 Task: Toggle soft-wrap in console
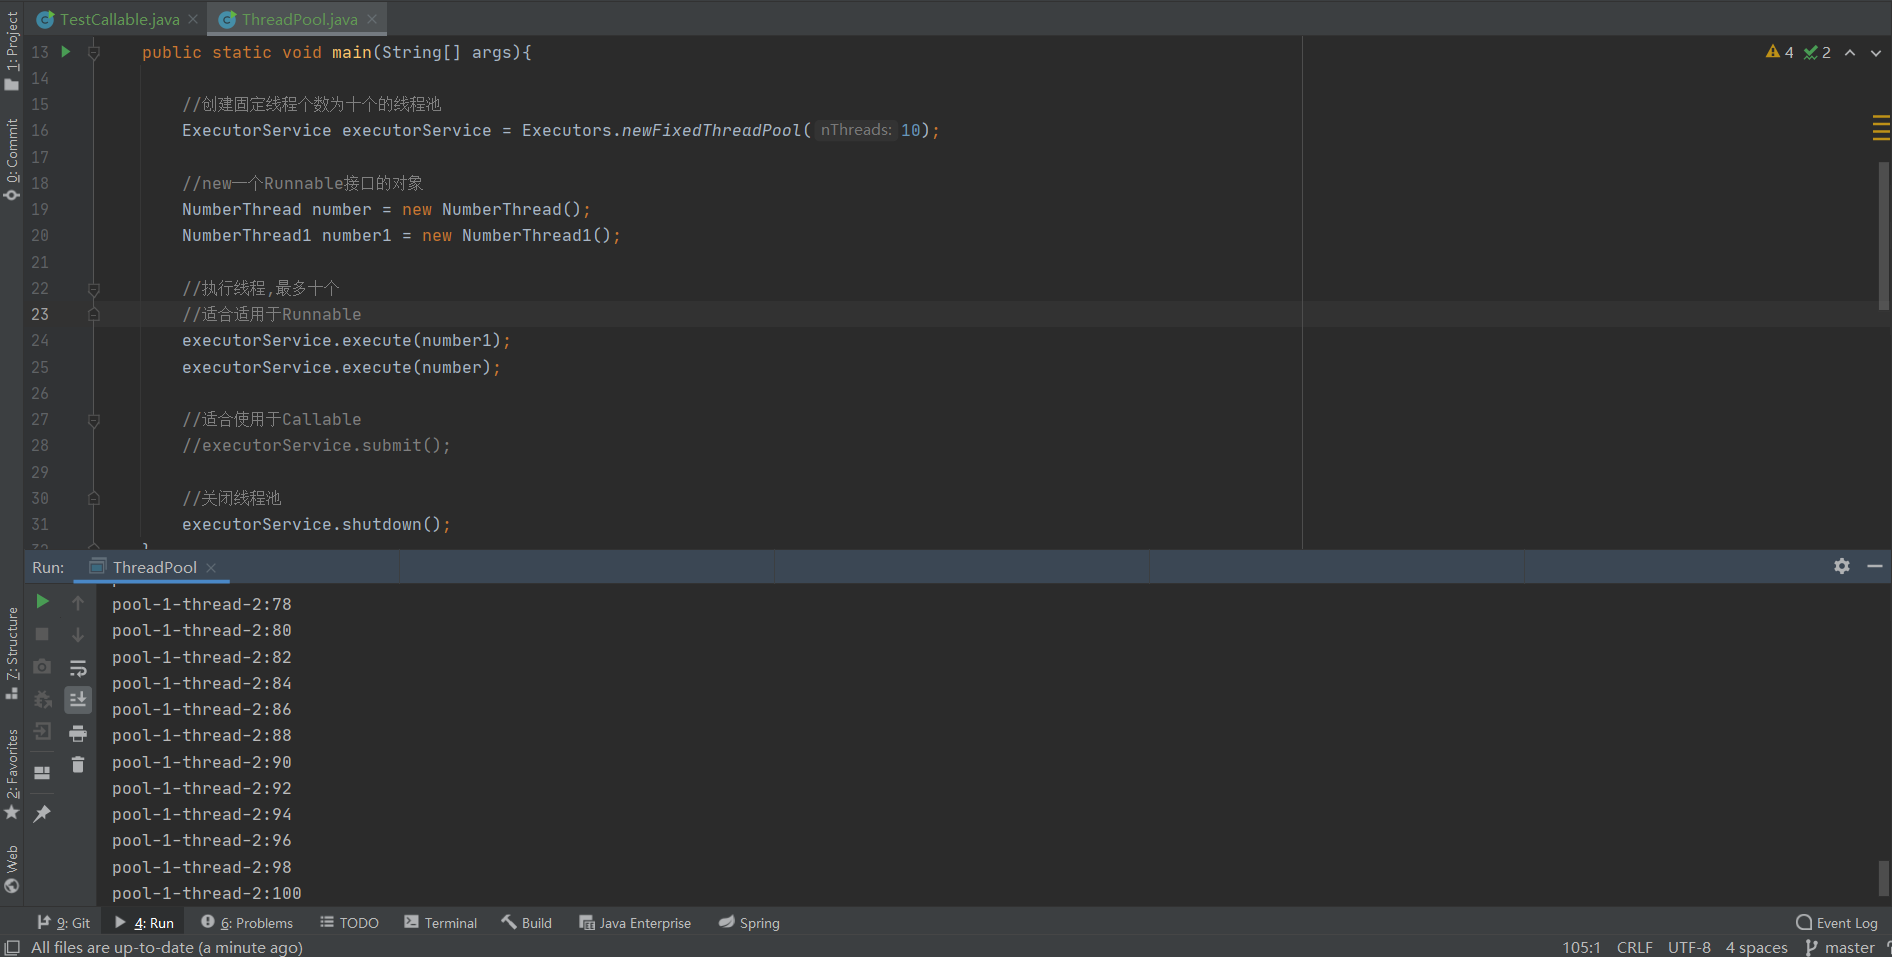[78, 668]
